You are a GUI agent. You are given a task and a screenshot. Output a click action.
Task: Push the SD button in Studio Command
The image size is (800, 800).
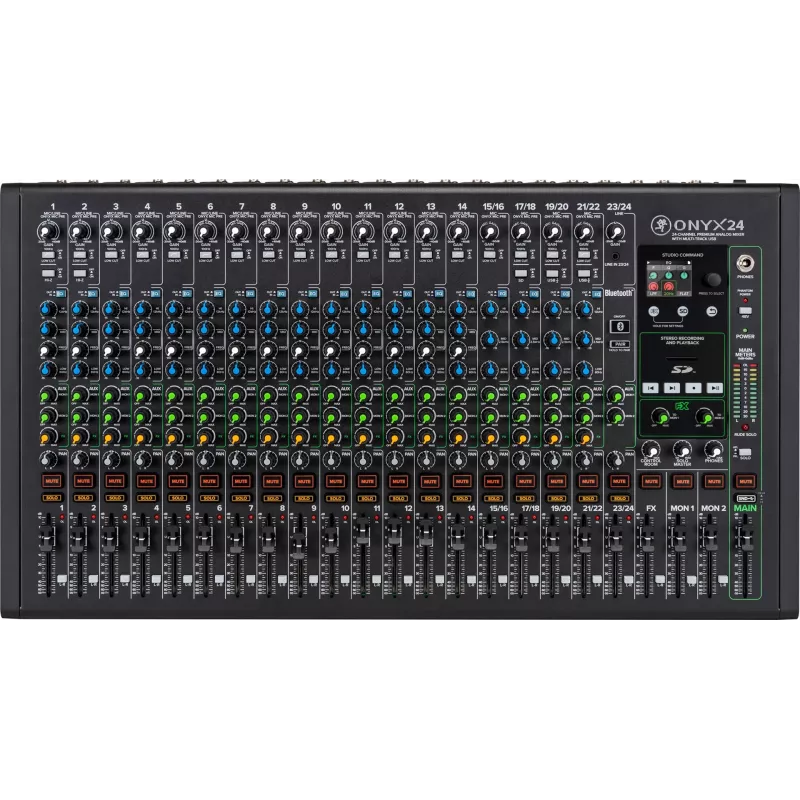683,311
